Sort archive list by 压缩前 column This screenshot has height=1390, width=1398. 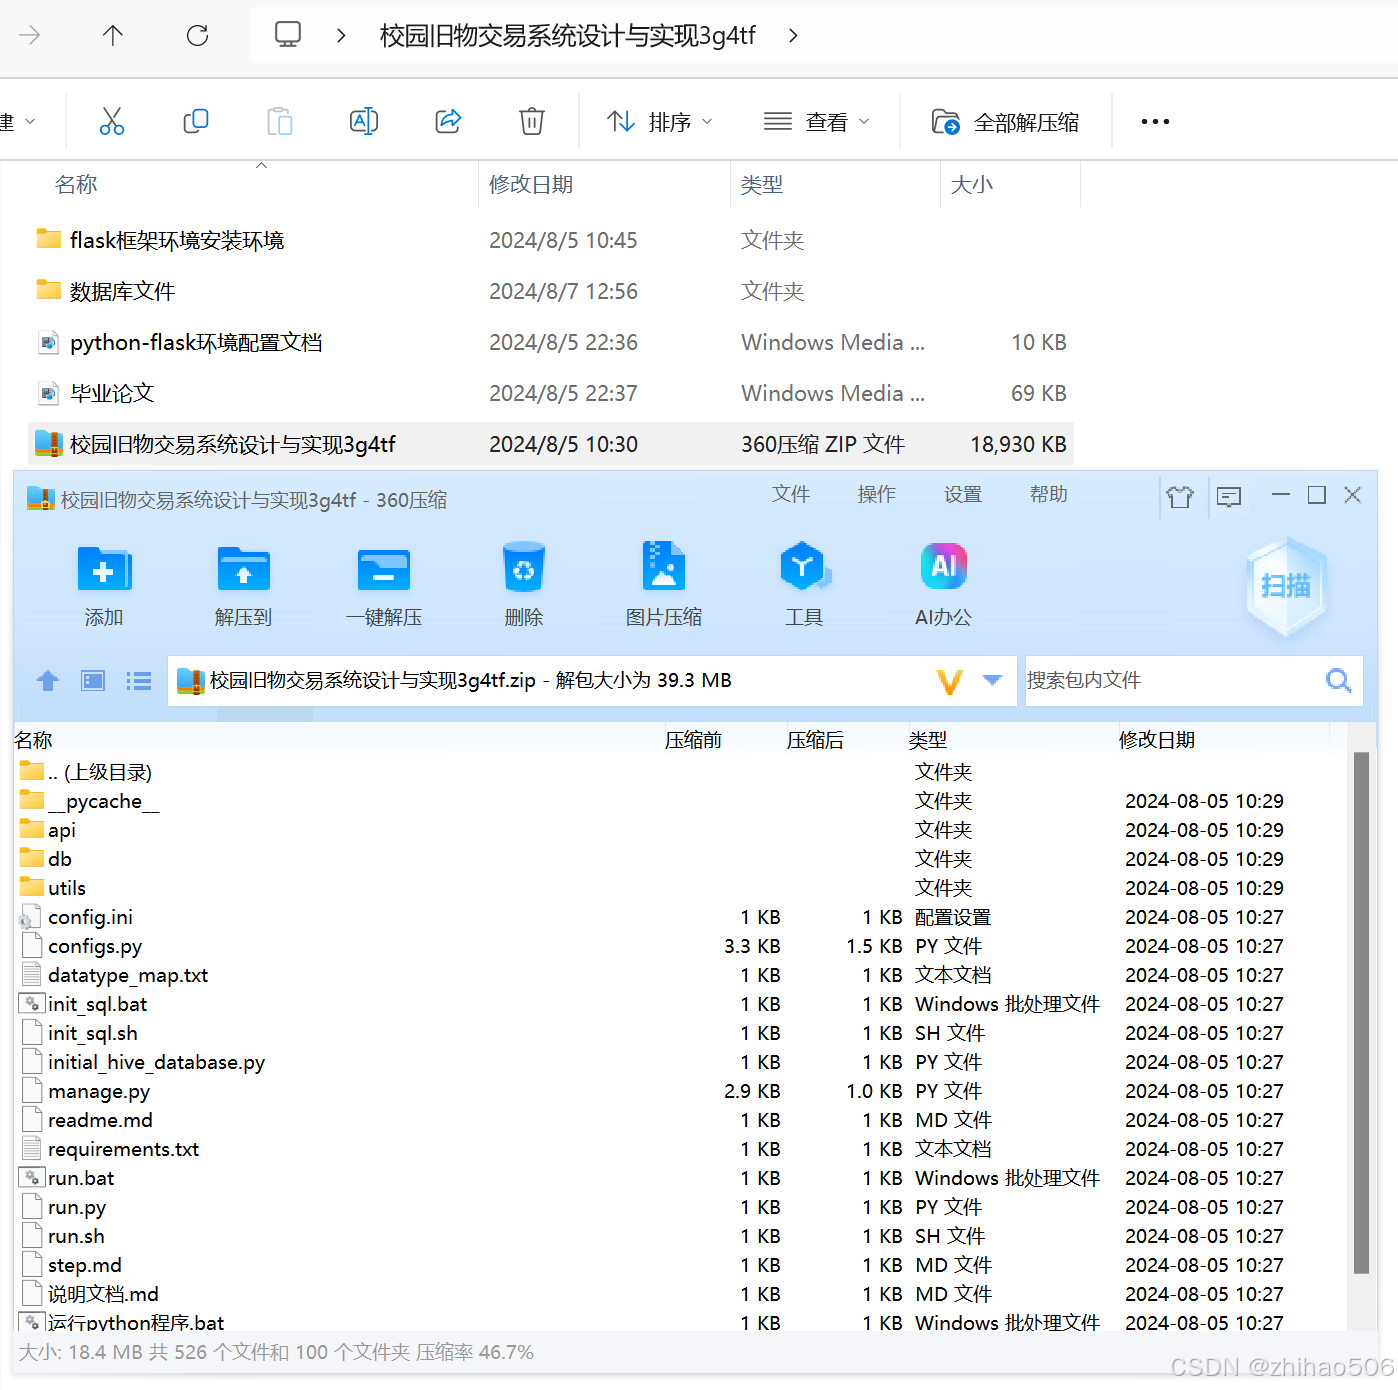pos(693,740)
